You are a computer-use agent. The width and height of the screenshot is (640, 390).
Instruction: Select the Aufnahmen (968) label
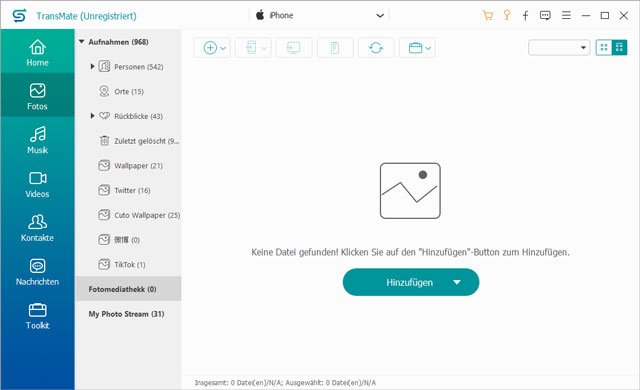coord(118,42)
